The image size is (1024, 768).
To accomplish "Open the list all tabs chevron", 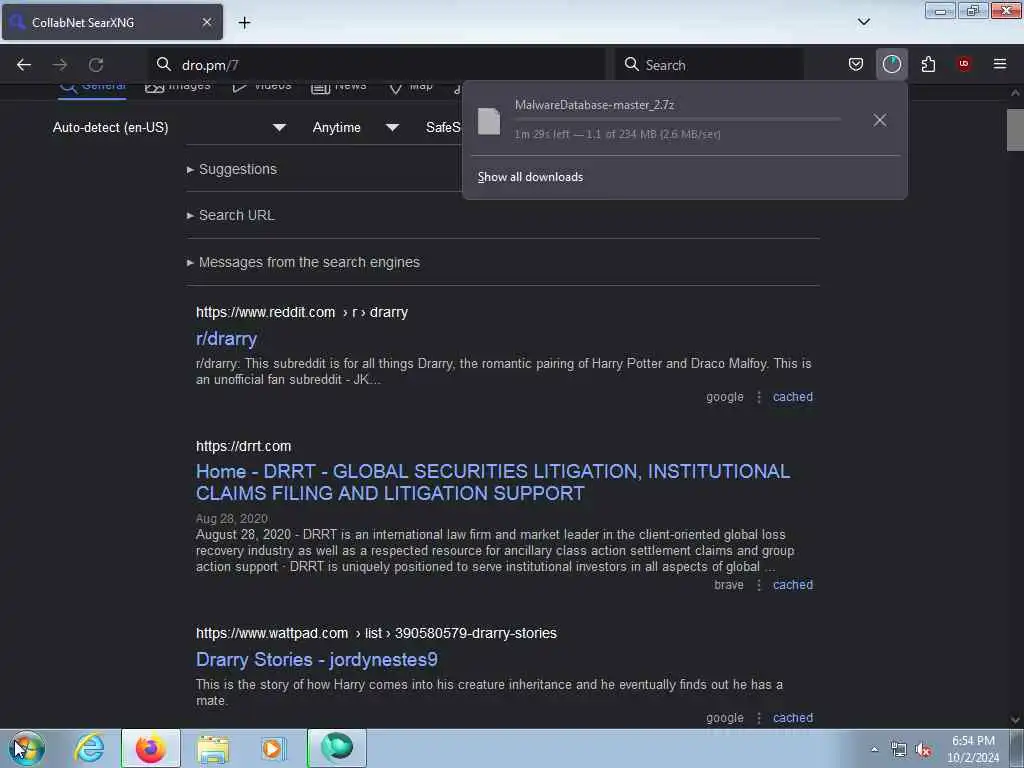I will click(863, 22).
